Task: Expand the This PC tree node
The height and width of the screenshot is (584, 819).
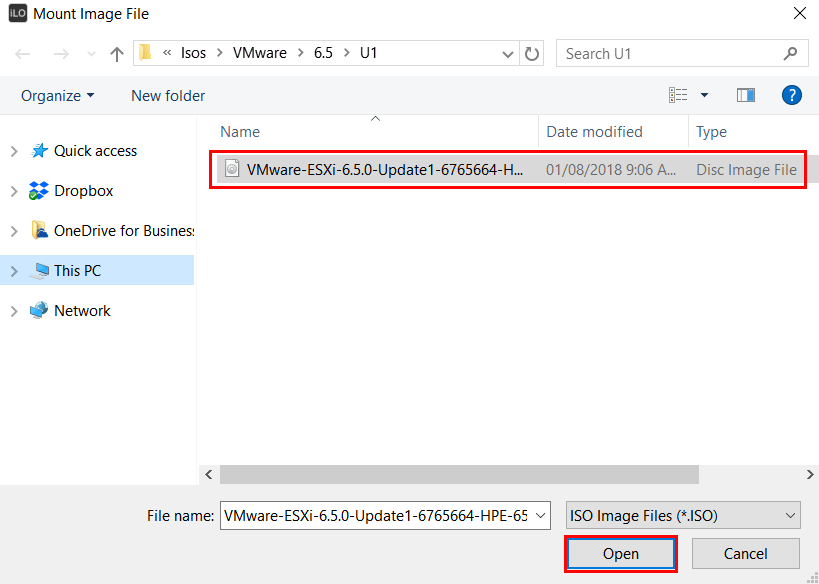Action: (x=14, y=271)
